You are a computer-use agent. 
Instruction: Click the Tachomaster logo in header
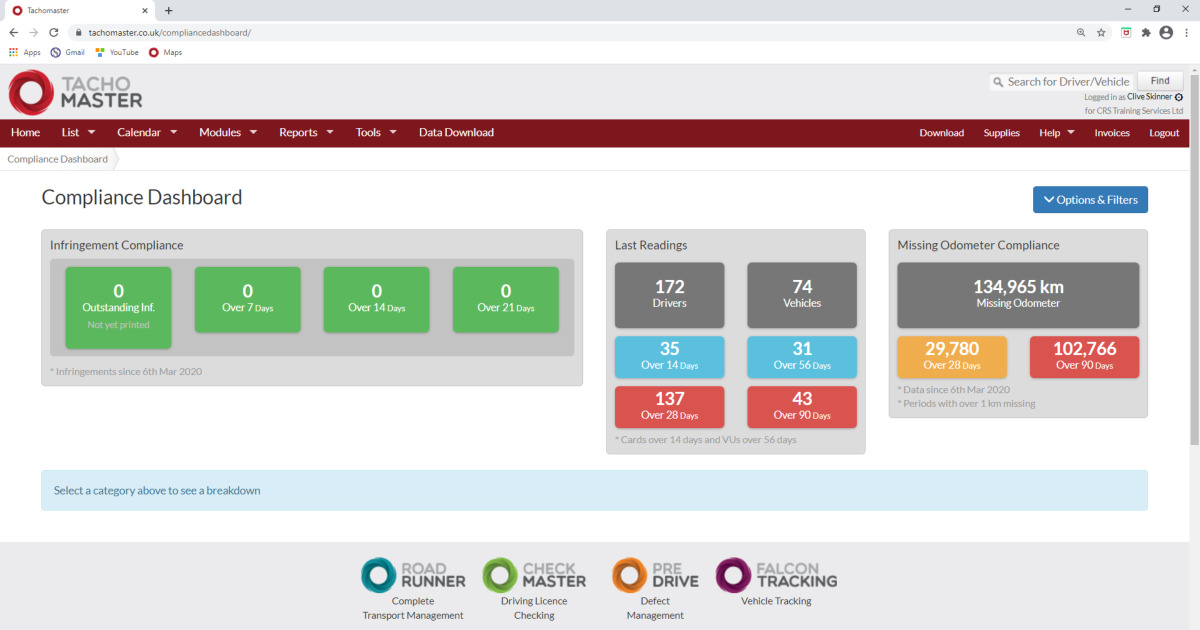point(76,92)
